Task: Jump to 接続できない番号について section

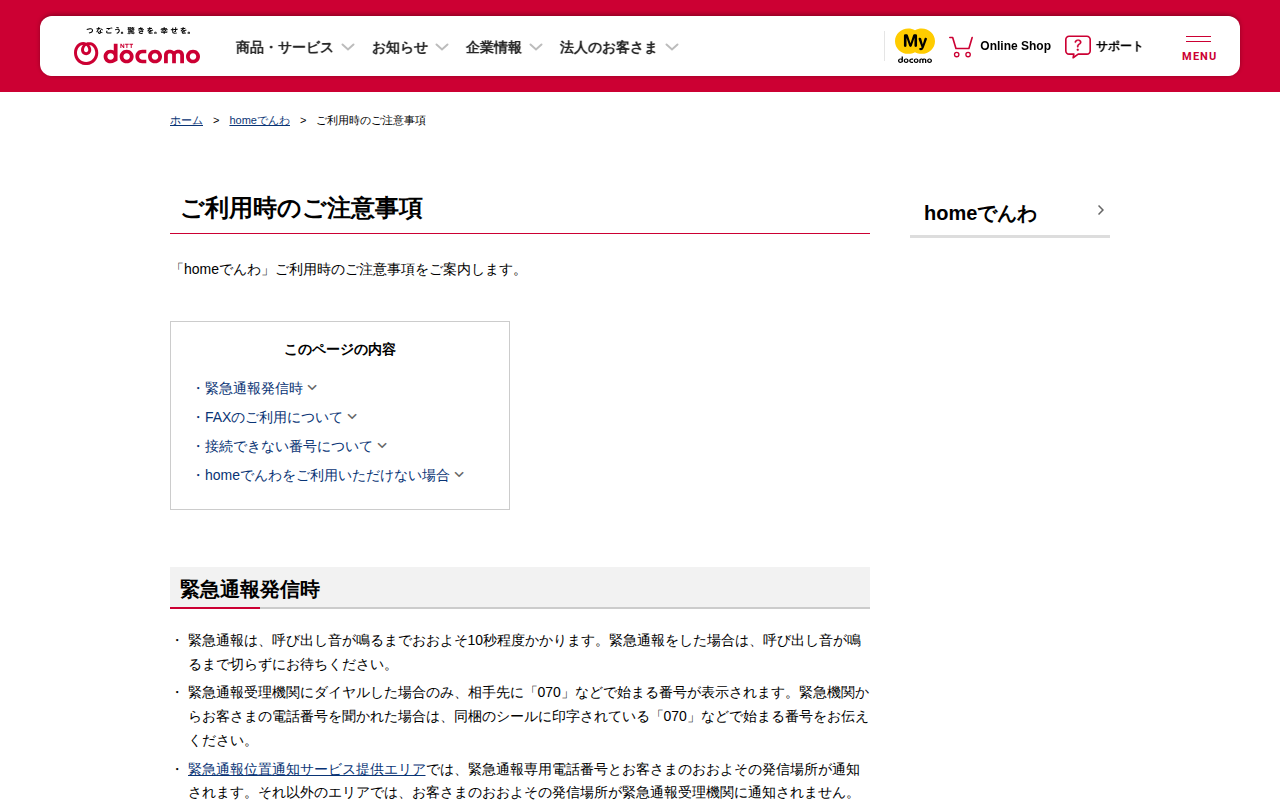Action: 289,446
